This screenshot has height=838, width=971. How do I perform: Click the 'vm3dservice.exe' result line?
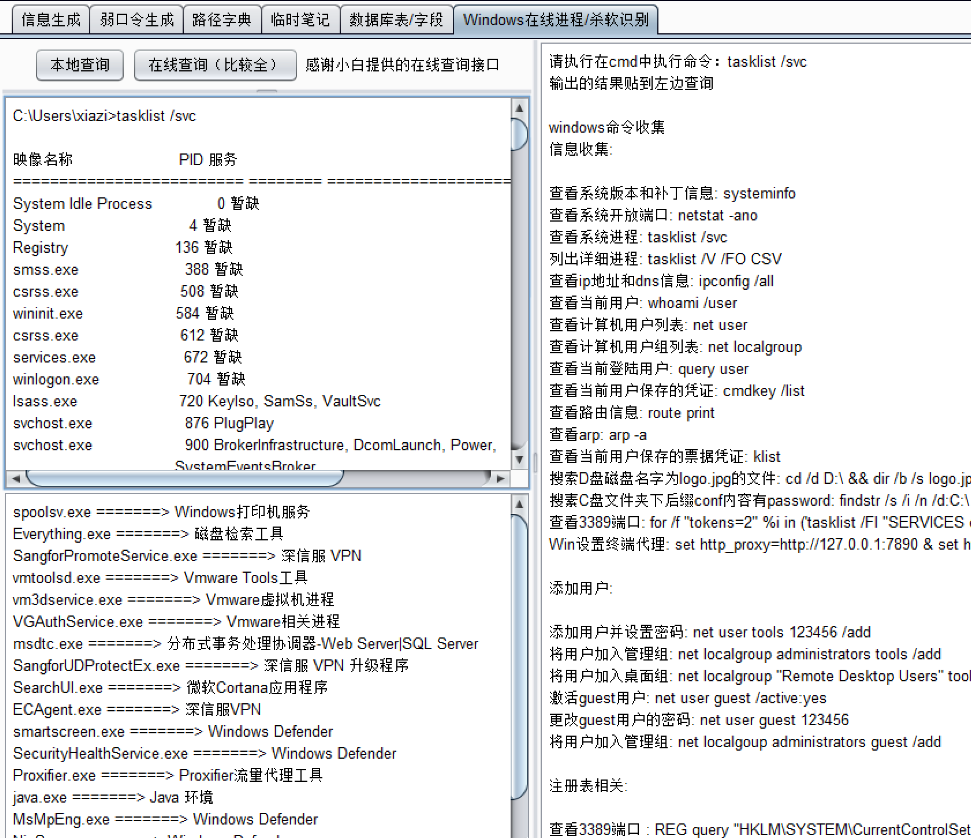(173, 600)
